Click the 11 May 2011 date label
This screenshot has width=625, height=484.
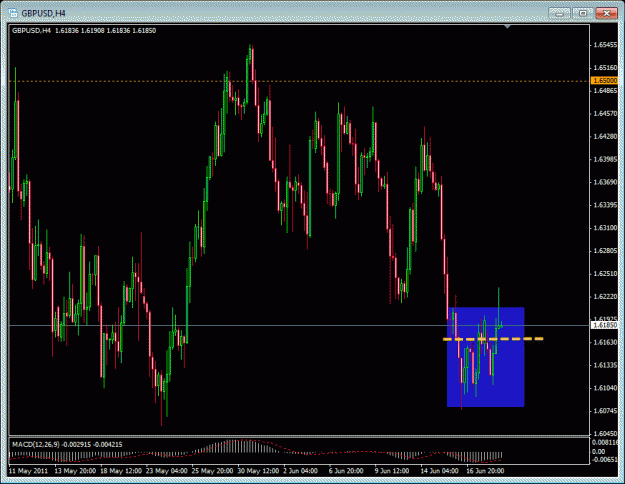point(28,471)
